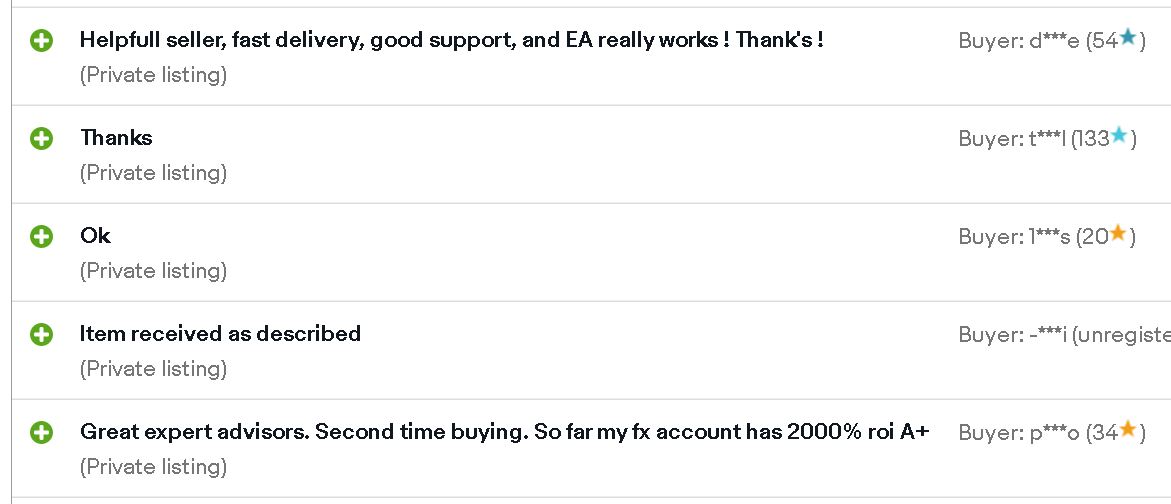Click positive feedback icon beside "Helpfull seller" review
Viewport: 1171px width, 504px height.
click(41, 41)
